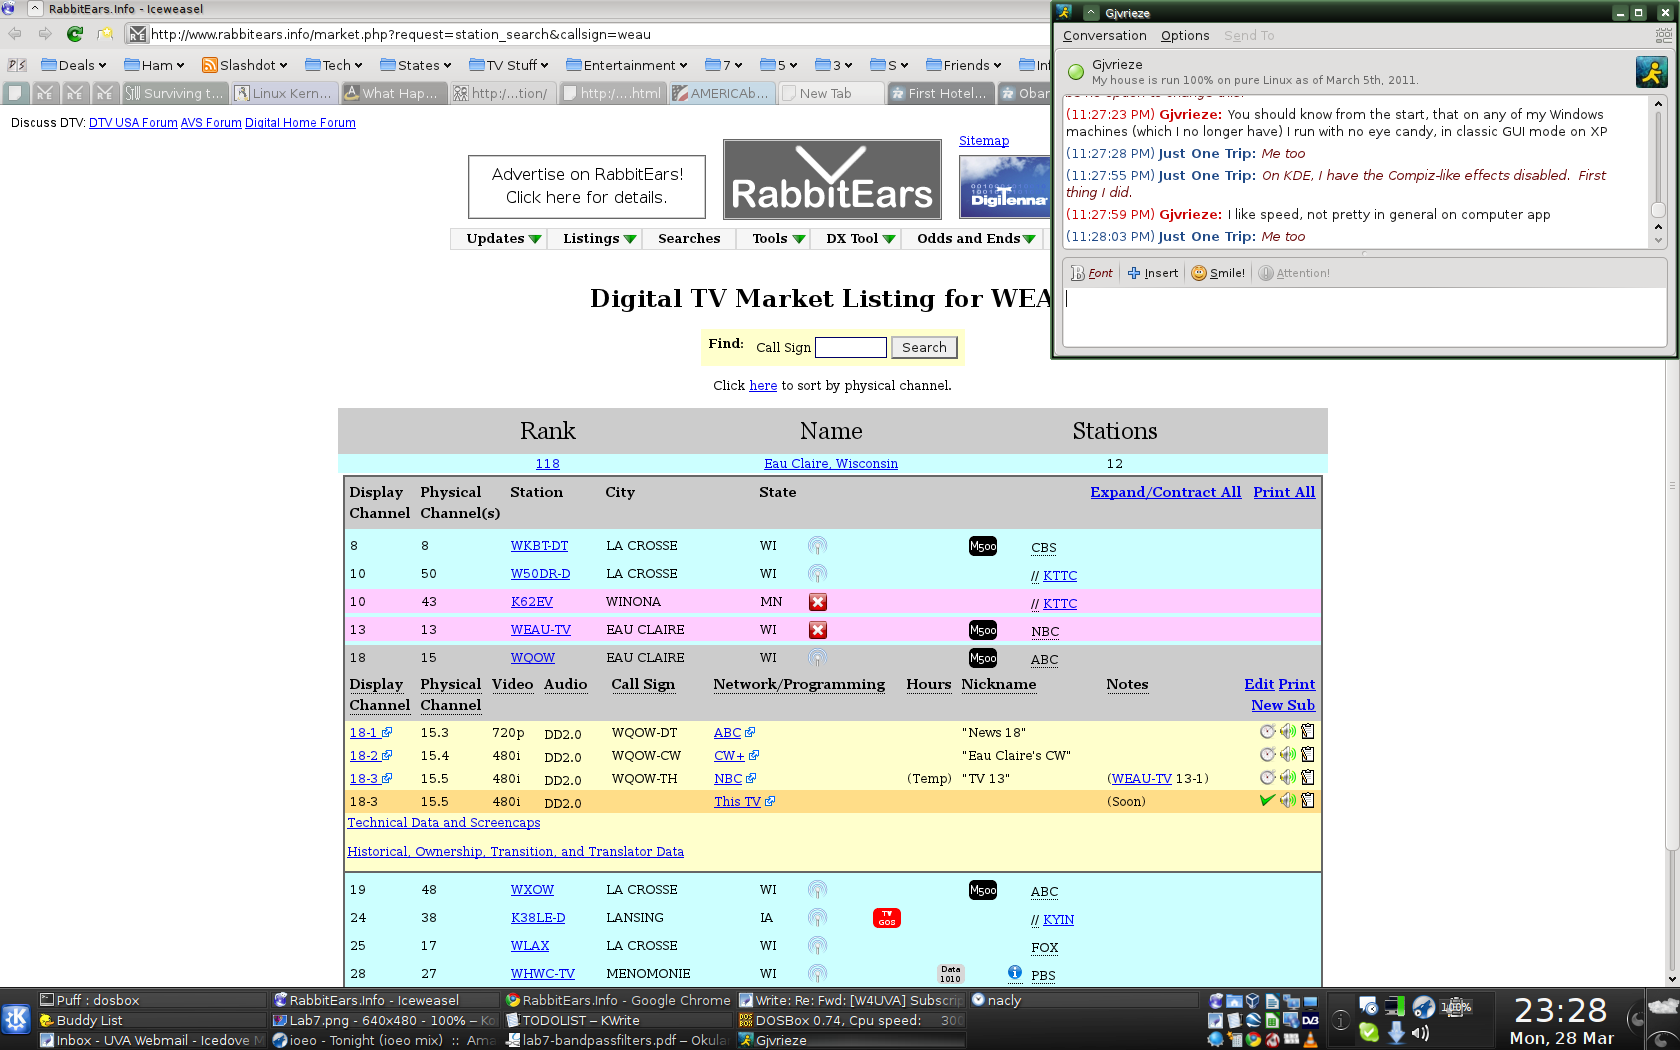
Task: Switch to the Surviving t... browser tab
Action: pos(176,93)
